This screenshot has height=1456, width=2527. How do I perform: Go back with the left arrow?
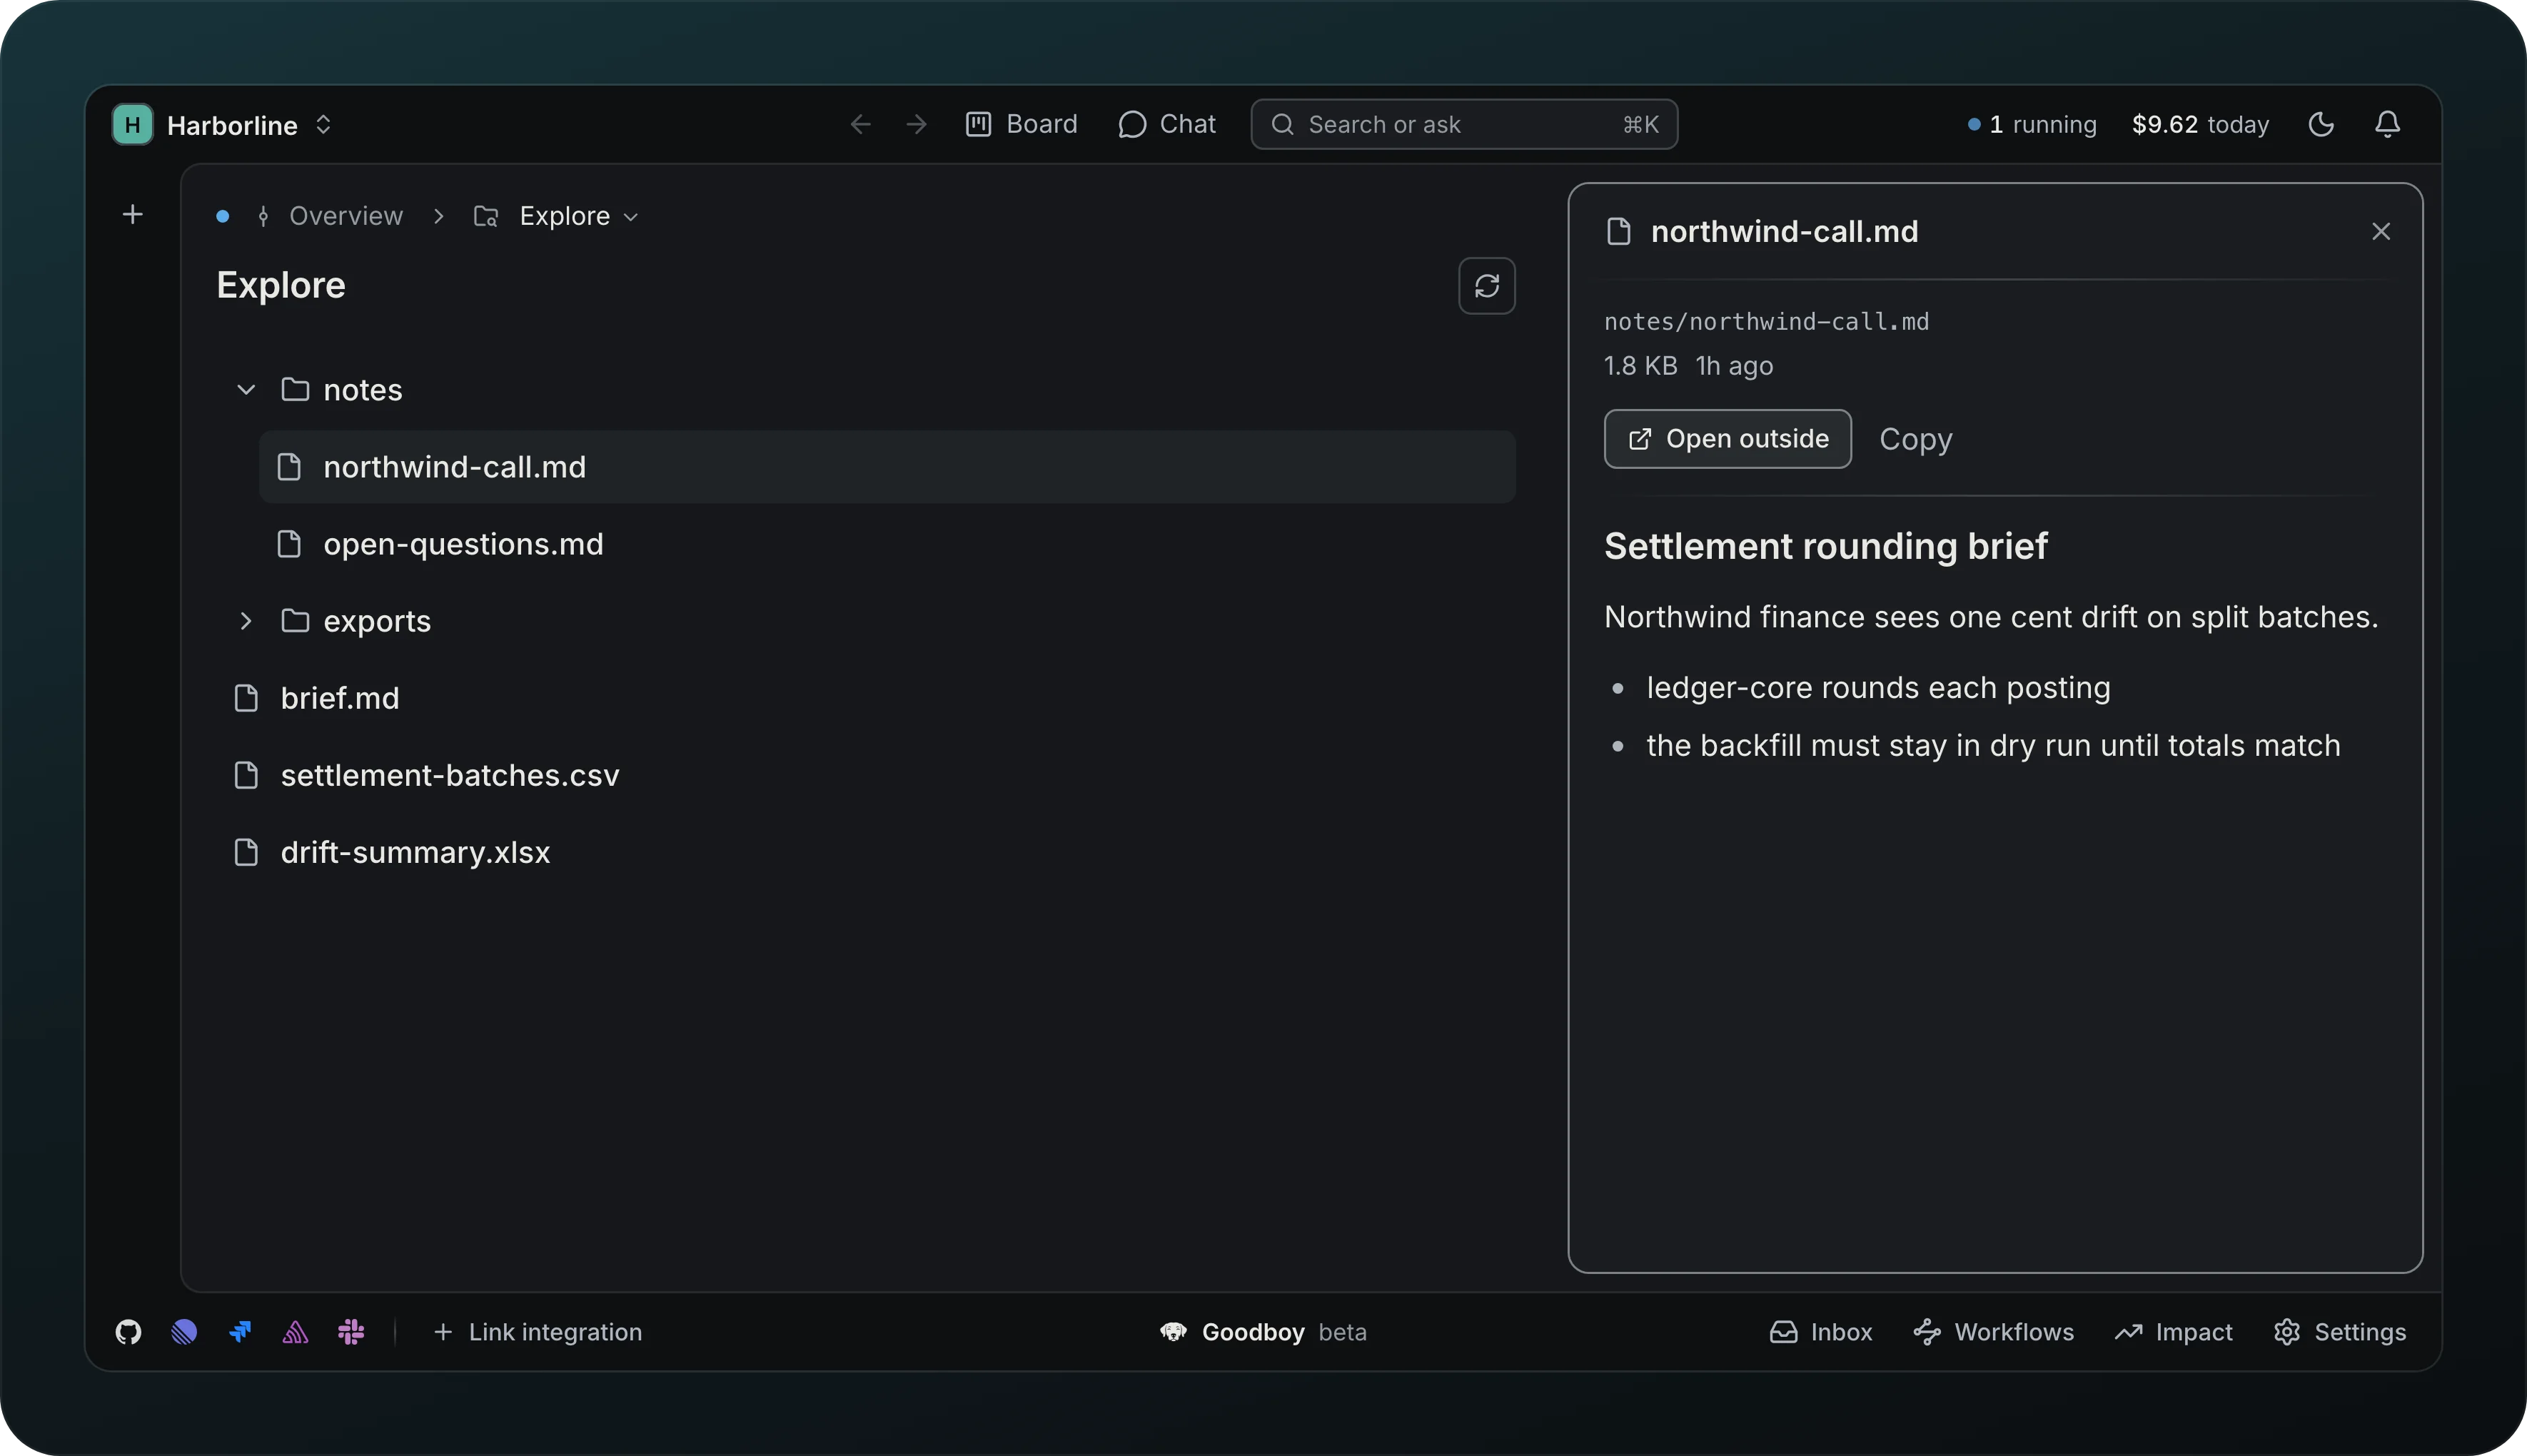coord(860,124)
